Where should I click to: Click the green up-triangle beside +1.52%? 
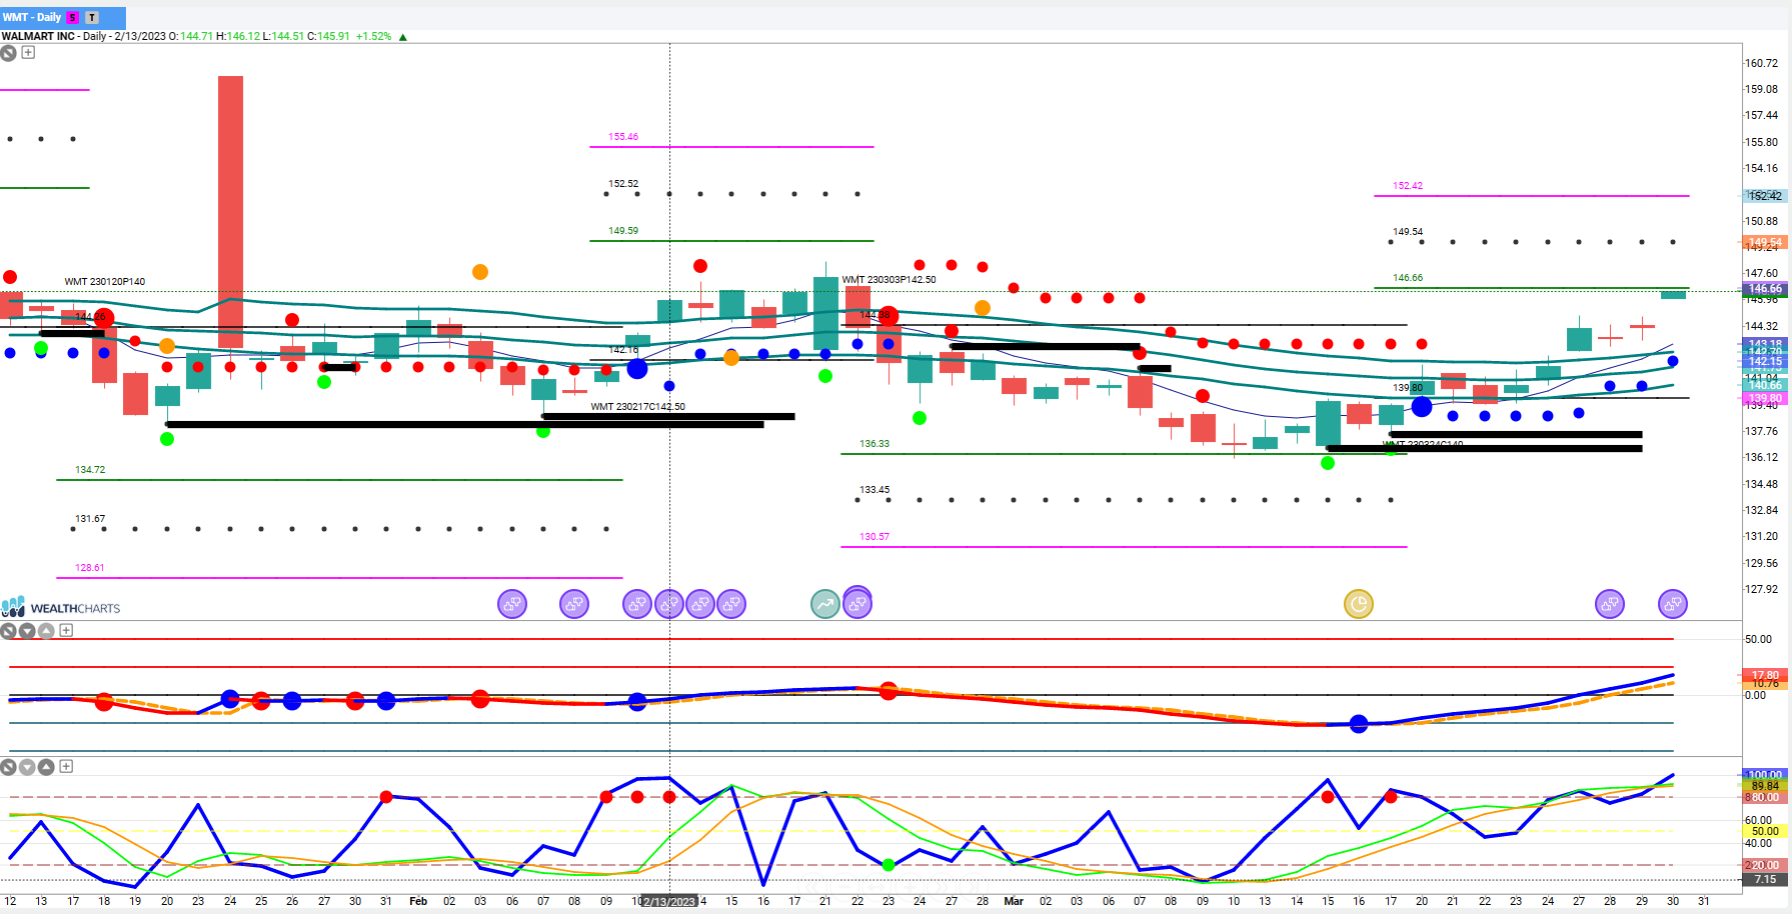(x=403, y=37)
